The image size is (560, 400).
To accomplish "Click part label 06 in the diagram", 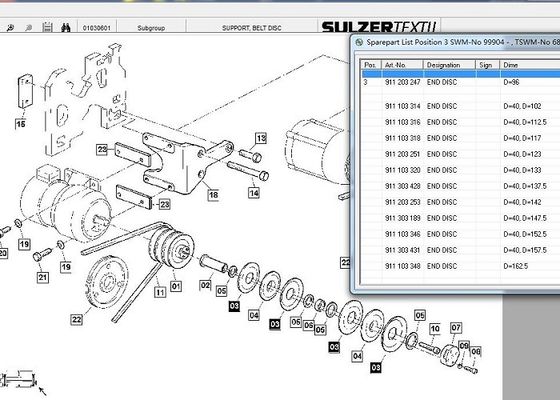I will (x=308, y=325).
